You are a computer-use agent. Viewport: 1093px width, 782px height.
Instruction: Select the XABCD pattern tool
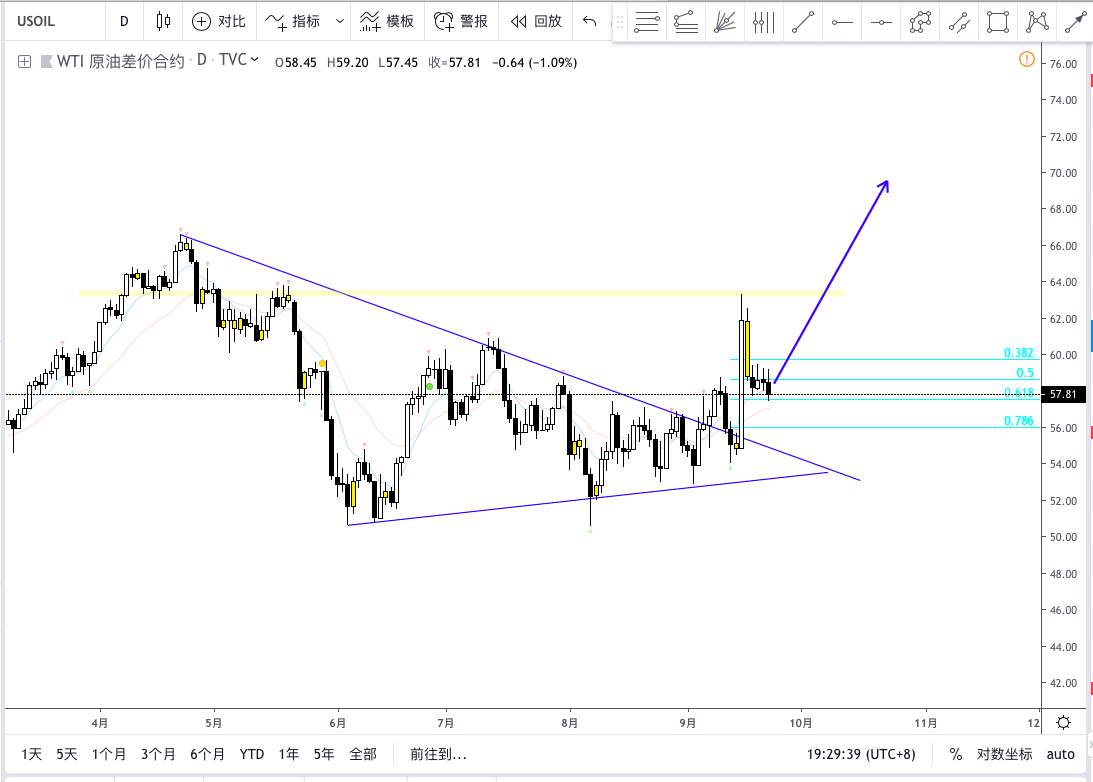point(1037,22)
